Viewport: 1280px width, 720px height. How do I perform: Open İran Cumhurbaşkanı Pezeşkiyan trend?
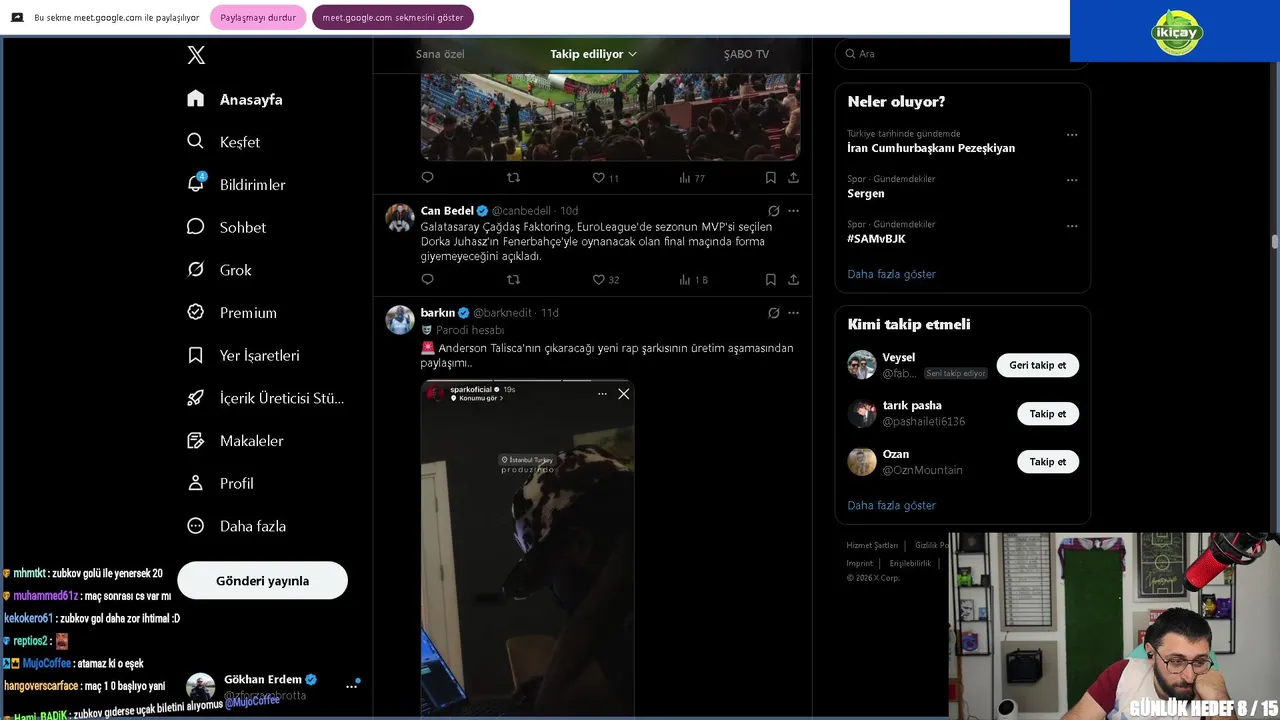point(931,148)
